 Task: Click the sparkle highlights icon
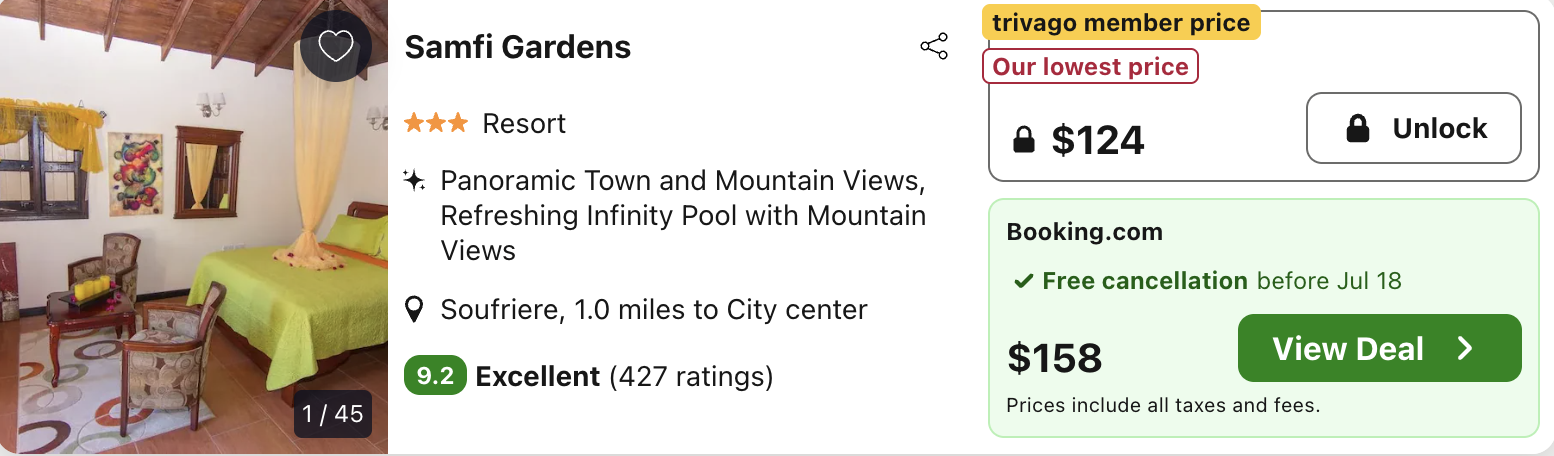coord(414,181)
